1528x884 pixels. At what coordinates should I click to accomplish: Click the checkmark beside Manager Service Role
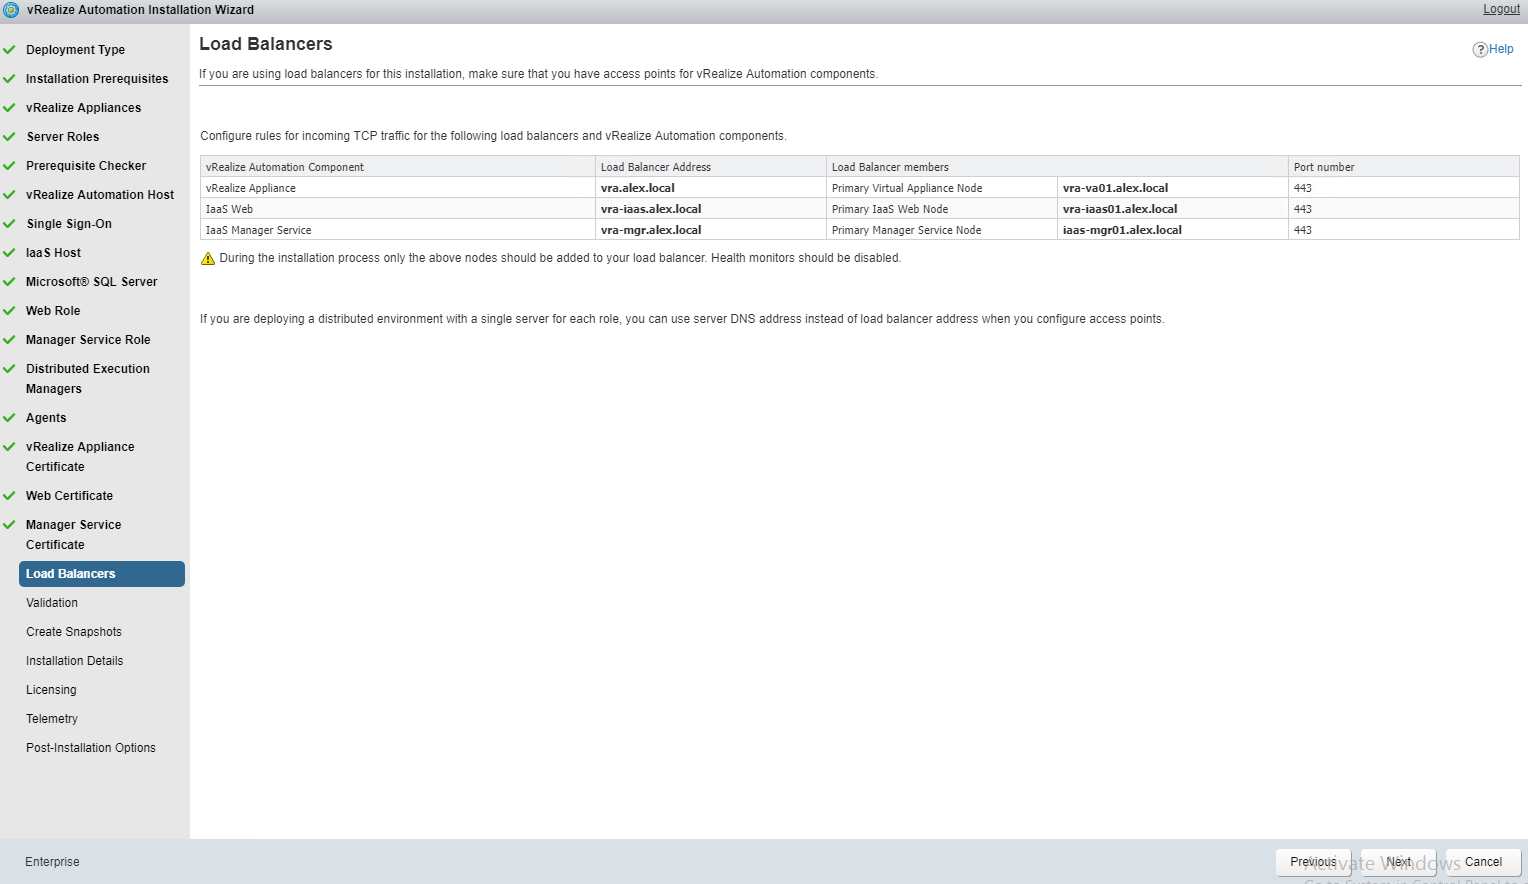click(9, 339)
